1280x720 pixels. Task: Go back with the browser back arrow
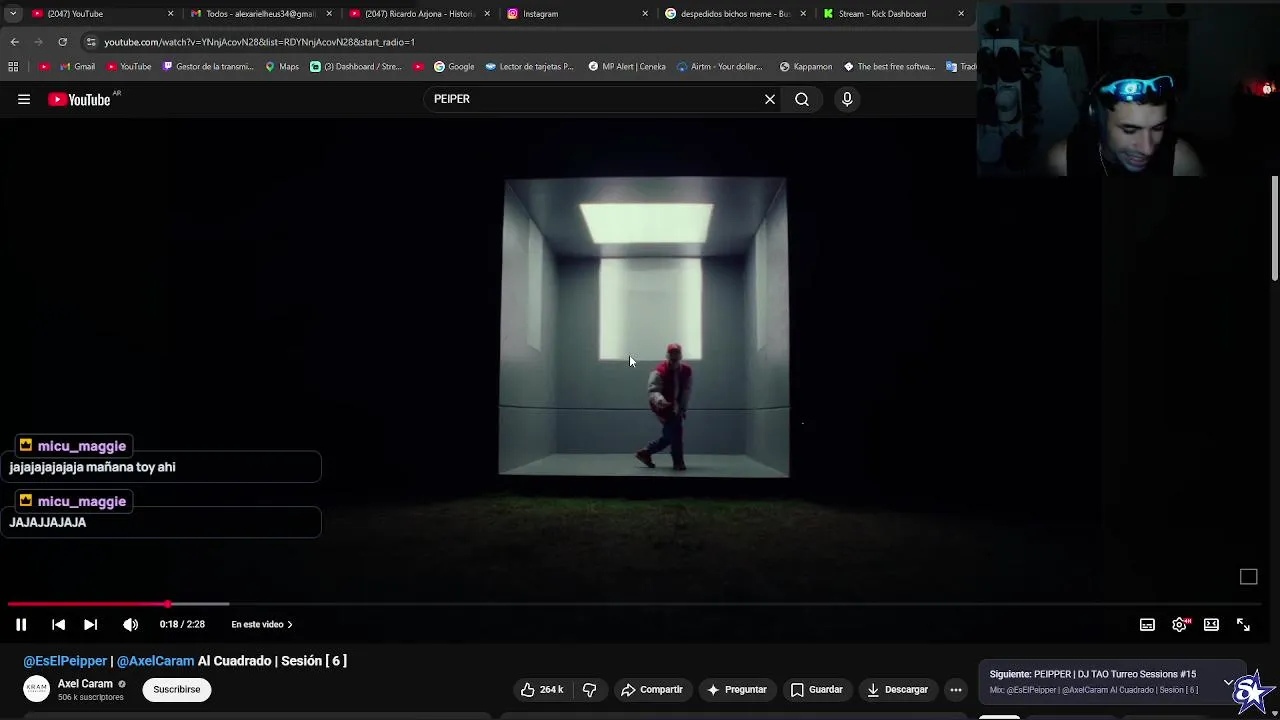point(15,42)
